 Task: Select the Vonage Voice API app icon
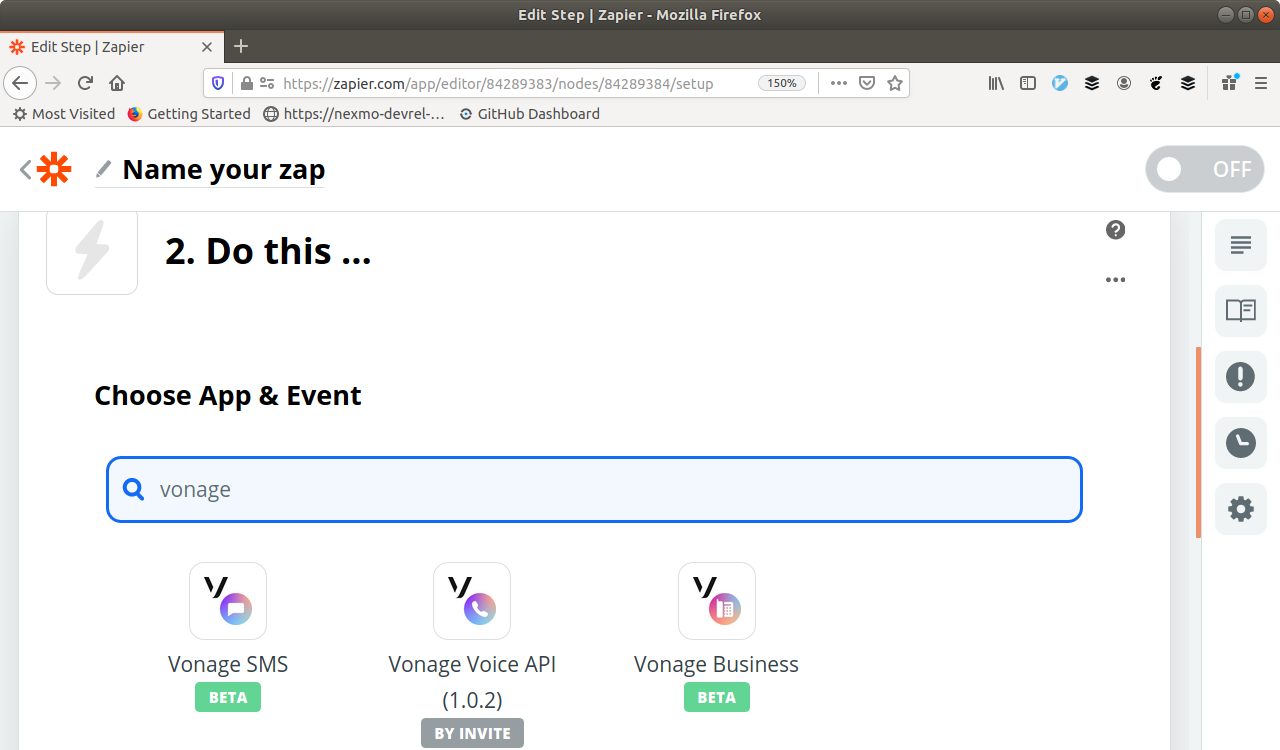472,601
